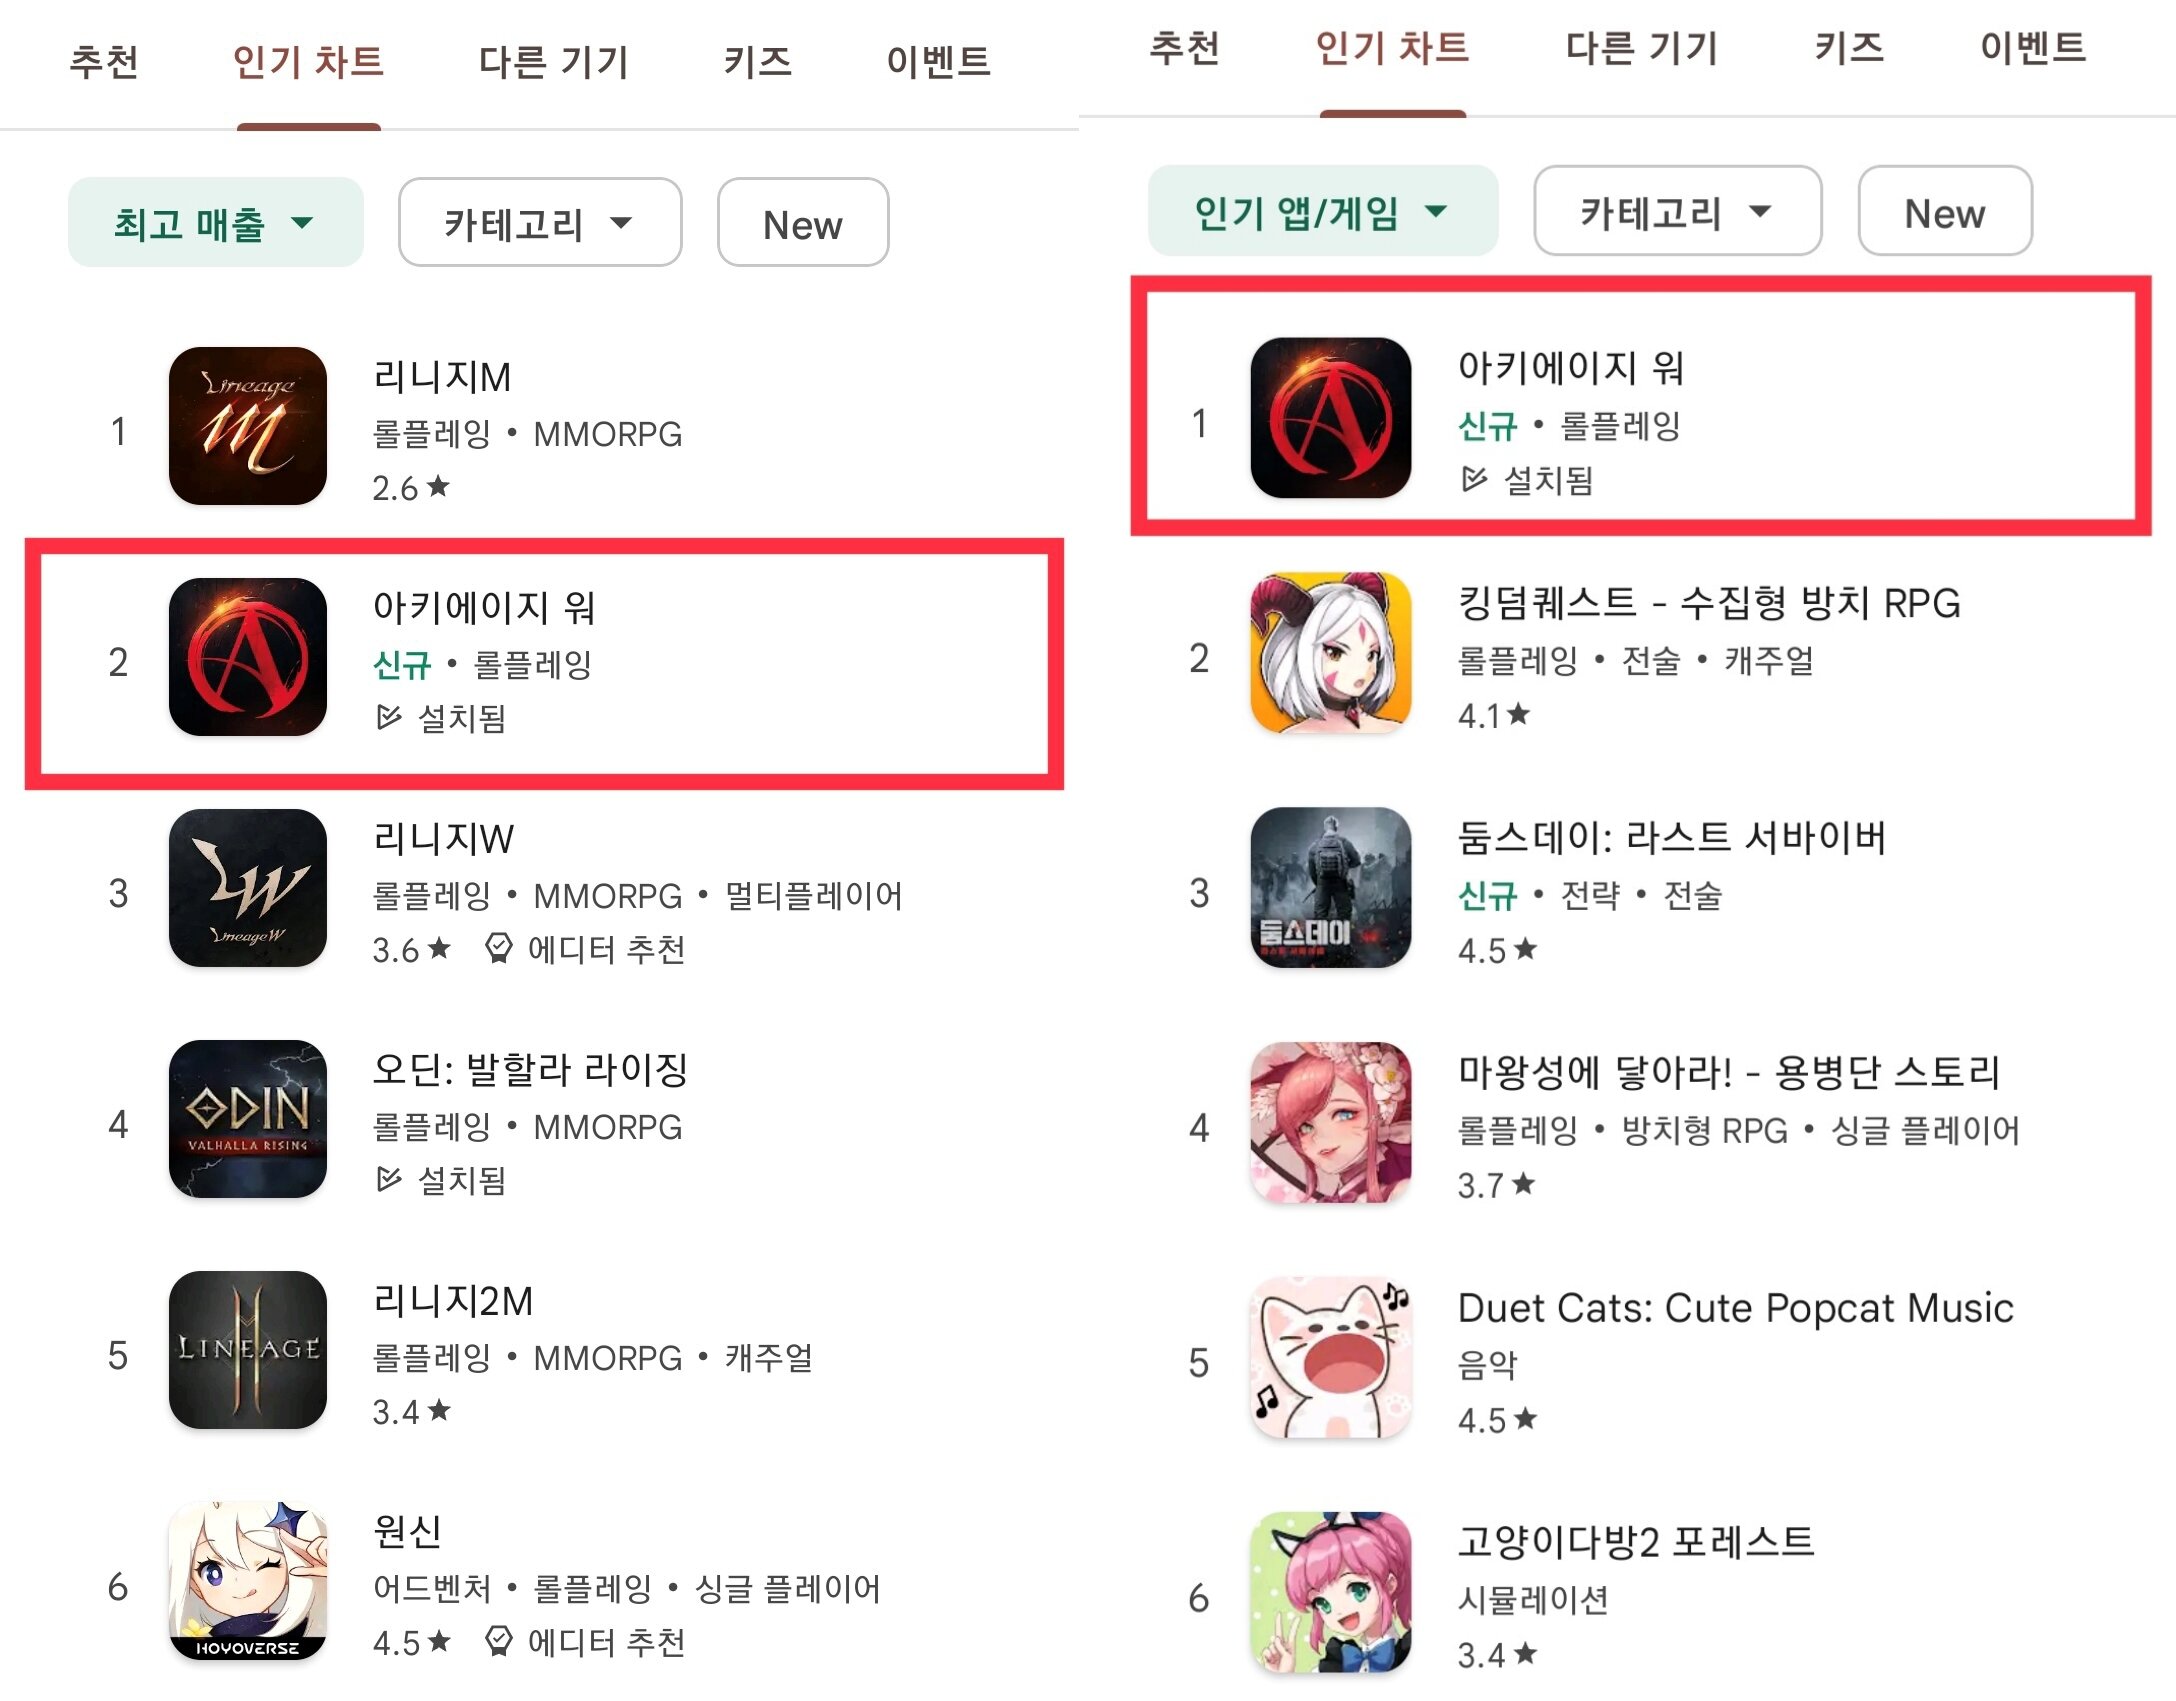Tap the 둠스데이: 라스트 서바이버 icon
Screen dimensions: 2176x1701
1331,887
